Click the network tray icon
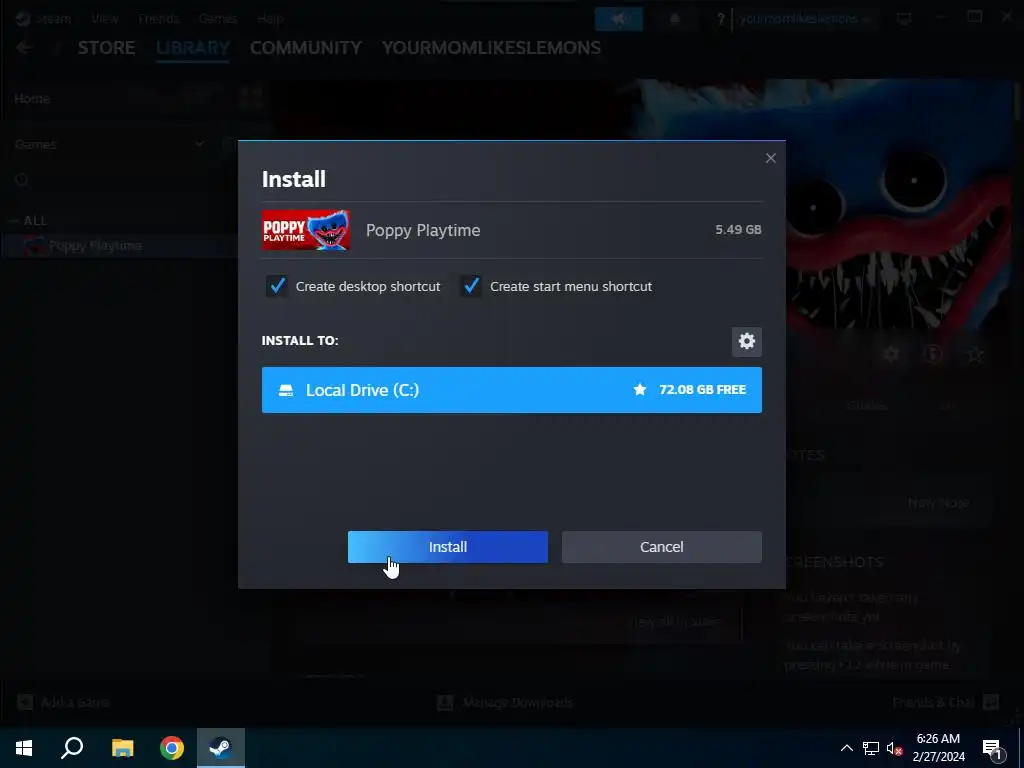This screenshot has width=1024, height=768. (x=871, y=748)
